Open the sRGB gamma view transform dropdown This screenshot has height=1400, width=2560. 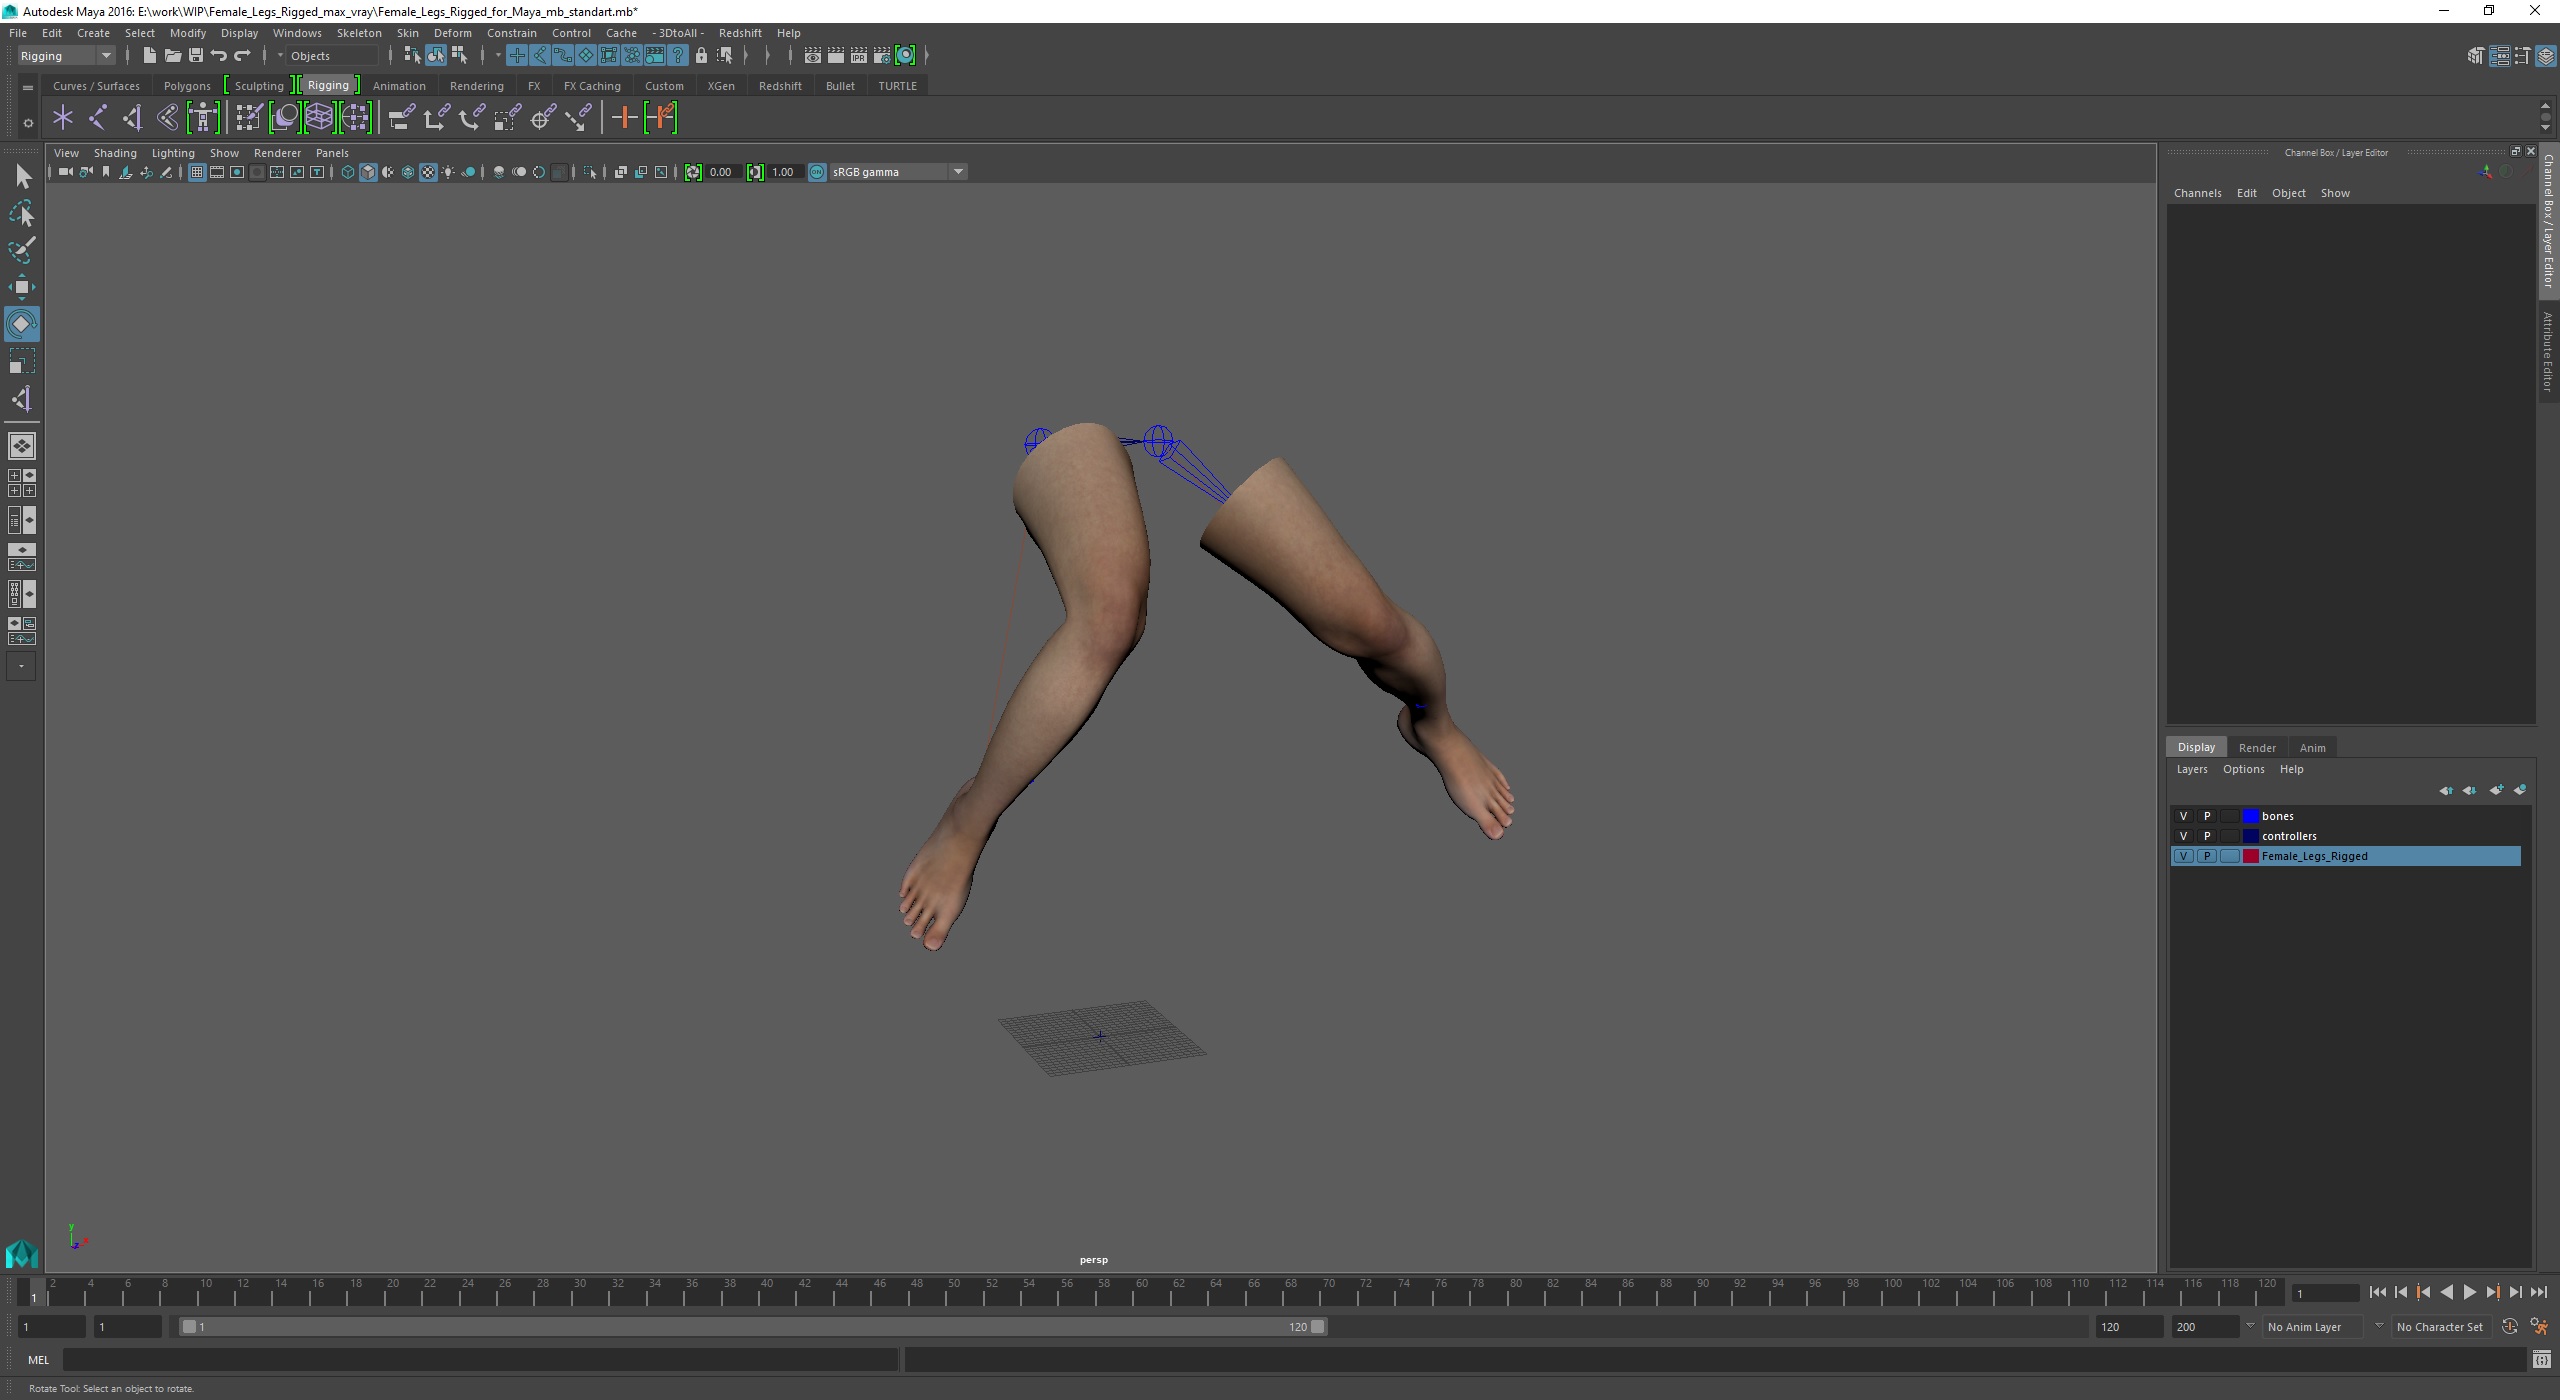click(898, 172)
